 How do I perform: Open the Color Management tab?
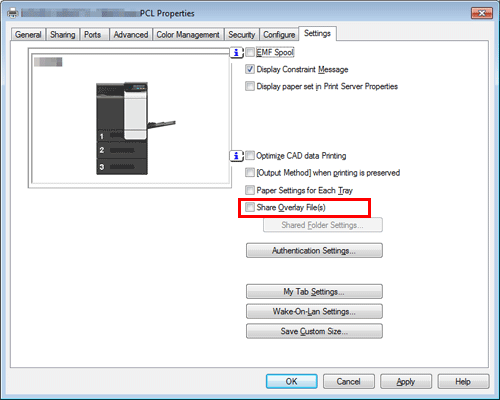(x=188, y=35)
